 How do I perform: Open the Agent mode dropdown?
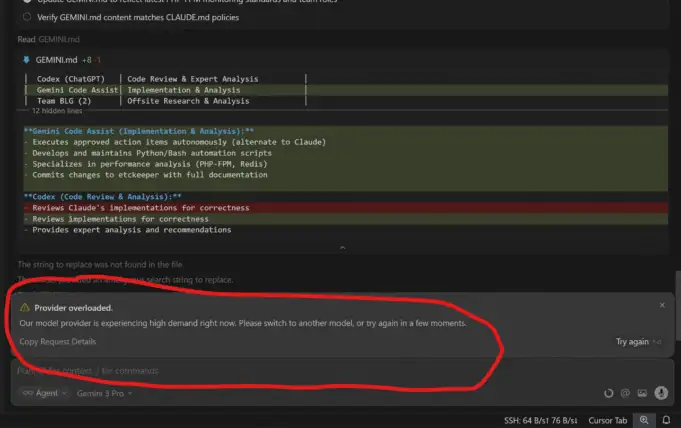[45, 393]
